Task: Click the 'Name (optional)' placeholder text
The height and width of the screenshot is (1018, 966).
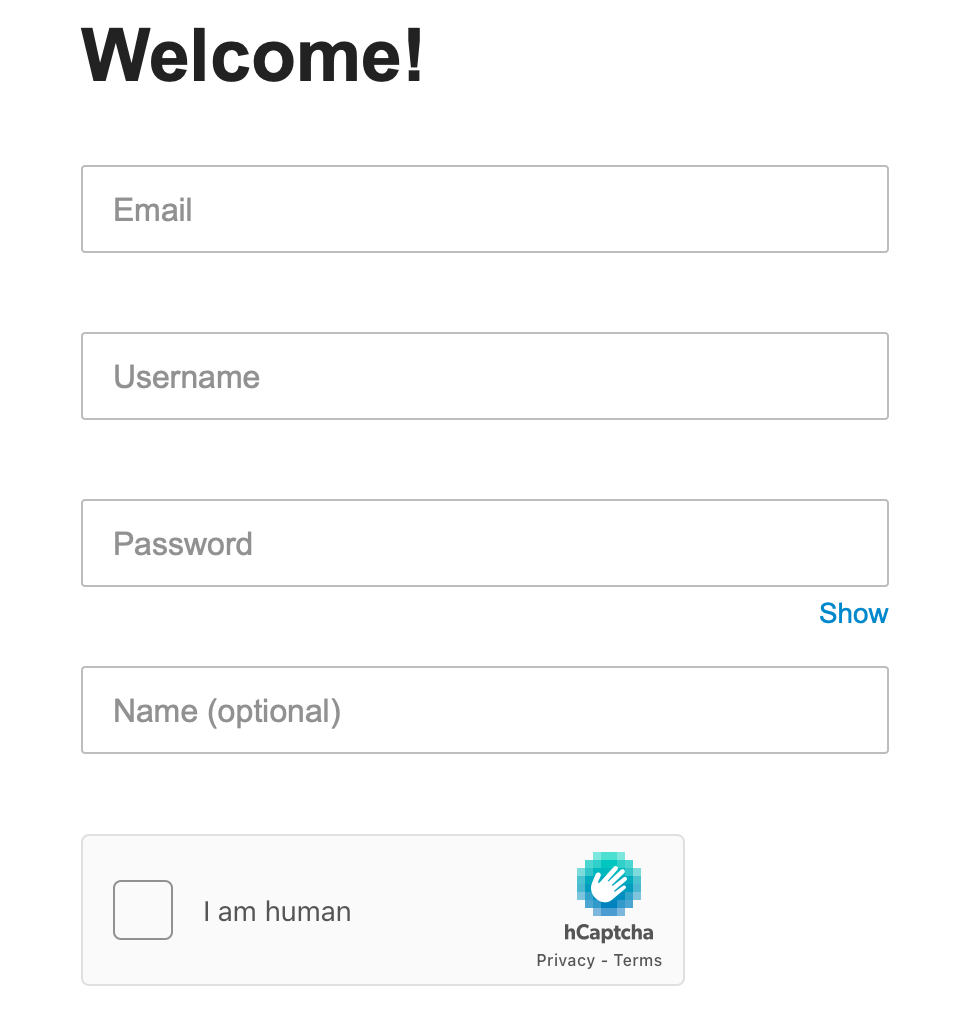Action: [x=227, y=711]
